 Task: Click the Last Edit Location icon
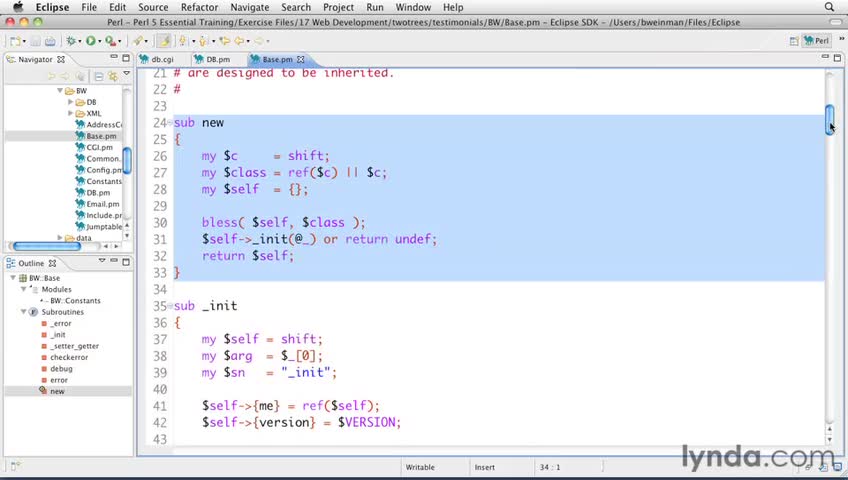[x=225, y=41]
